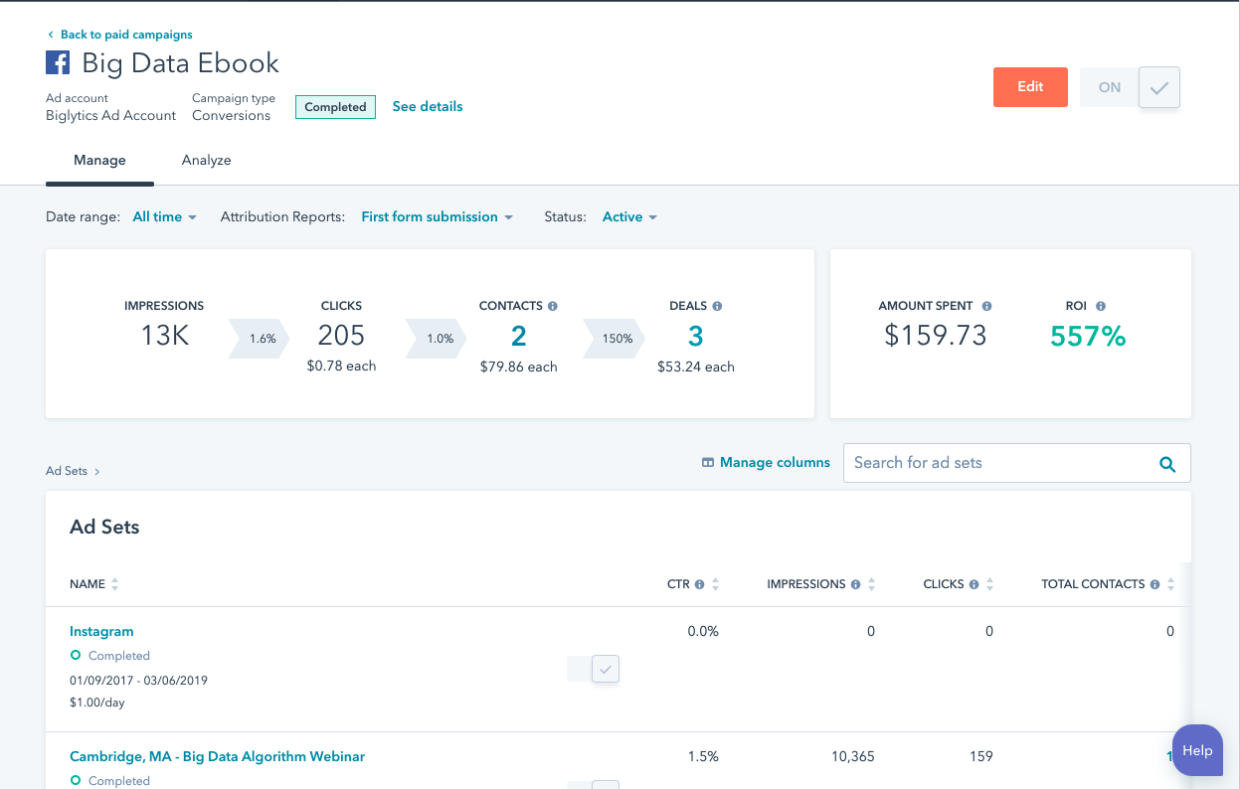Image resolution: width=1240 pixels, height=789 pixels.
Task: Click the info icon next to ROI
Action: pyautogui.click(x=1101, y=306)
